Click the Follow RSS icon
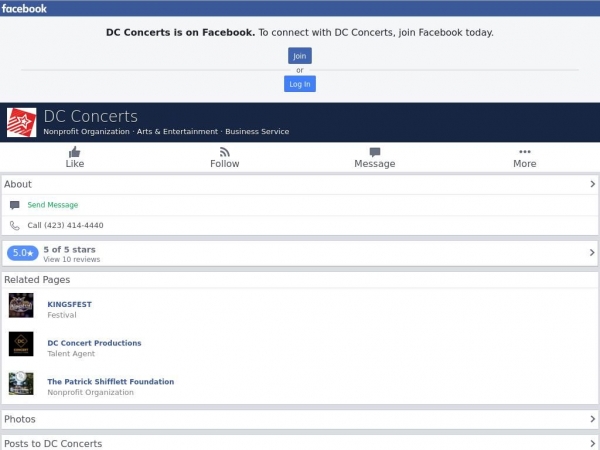The height and width of the screenshot is (450, 600). pyautogui.click(x=225, y=152)
